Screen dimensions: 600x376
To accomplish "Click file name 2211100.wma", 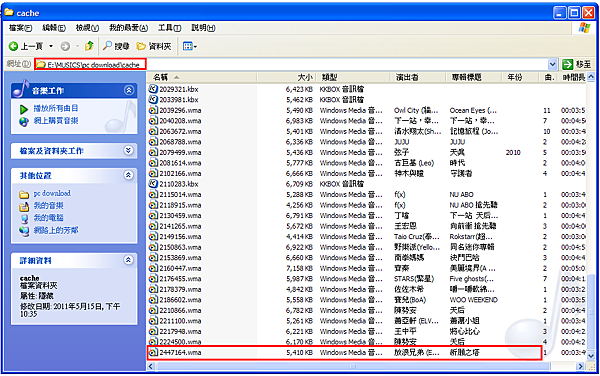I will point(180,321).
